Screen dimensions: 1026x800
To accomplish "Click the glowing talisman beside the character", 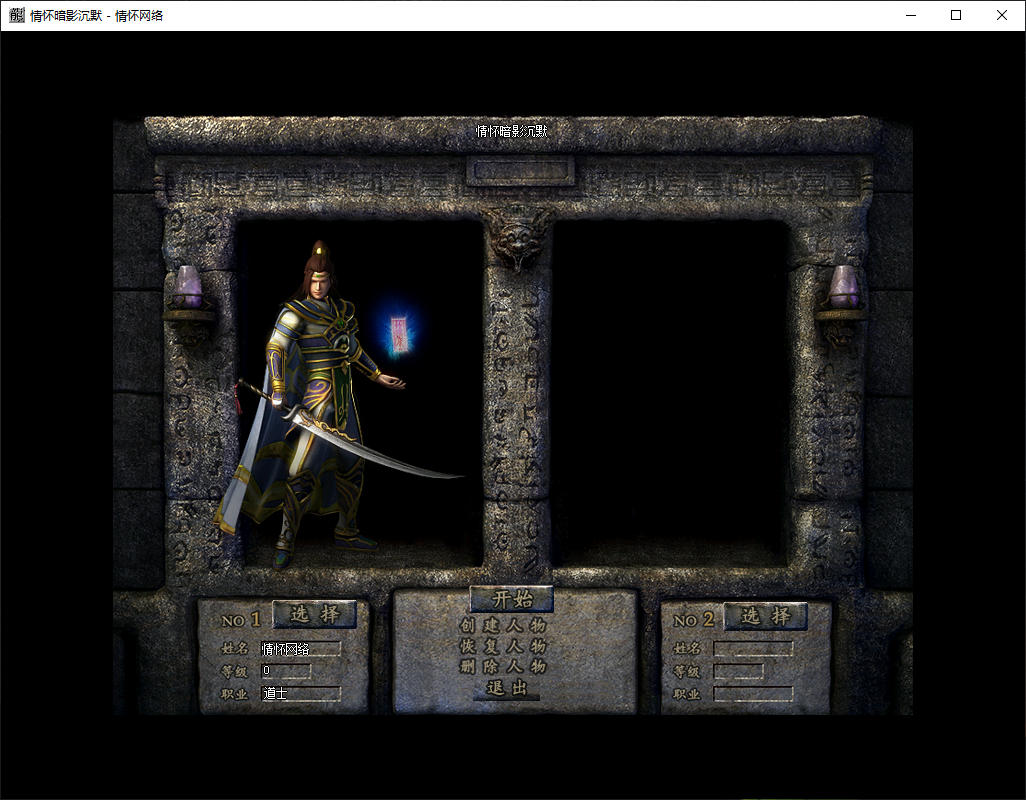I will [398, 334].
